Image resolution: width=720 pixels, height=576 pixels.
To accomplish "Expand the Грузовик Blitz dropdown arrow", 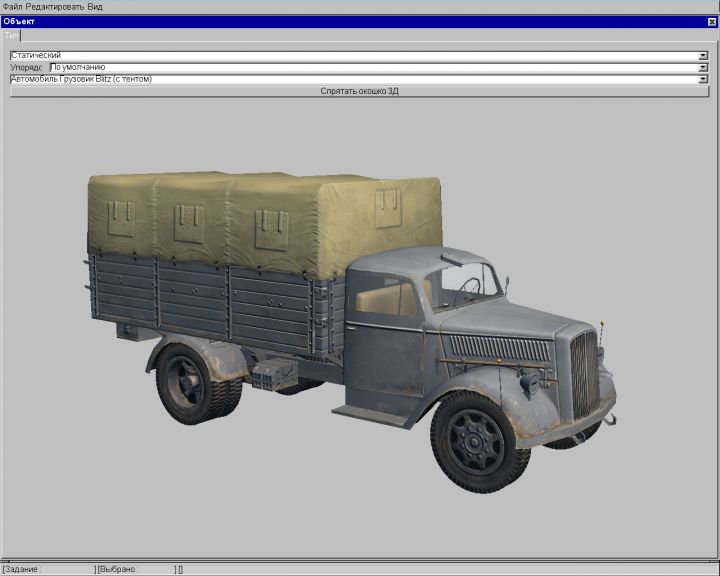I will [x=703, y=79].
